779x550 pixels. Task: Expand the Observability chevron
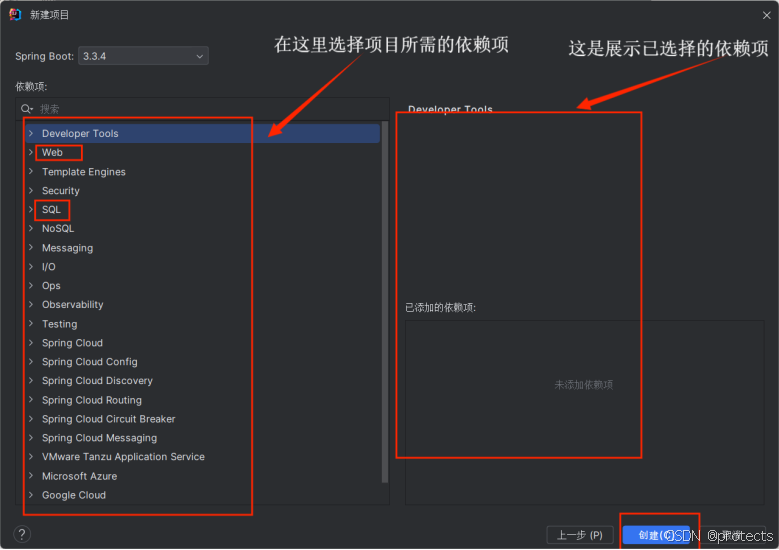[31, 304]
